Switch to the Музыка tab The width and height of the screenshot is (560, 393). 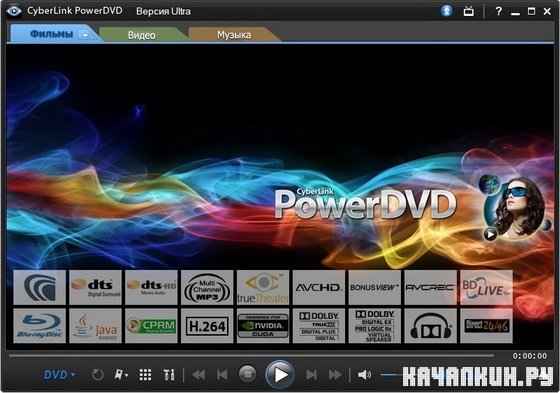(234, 35)
